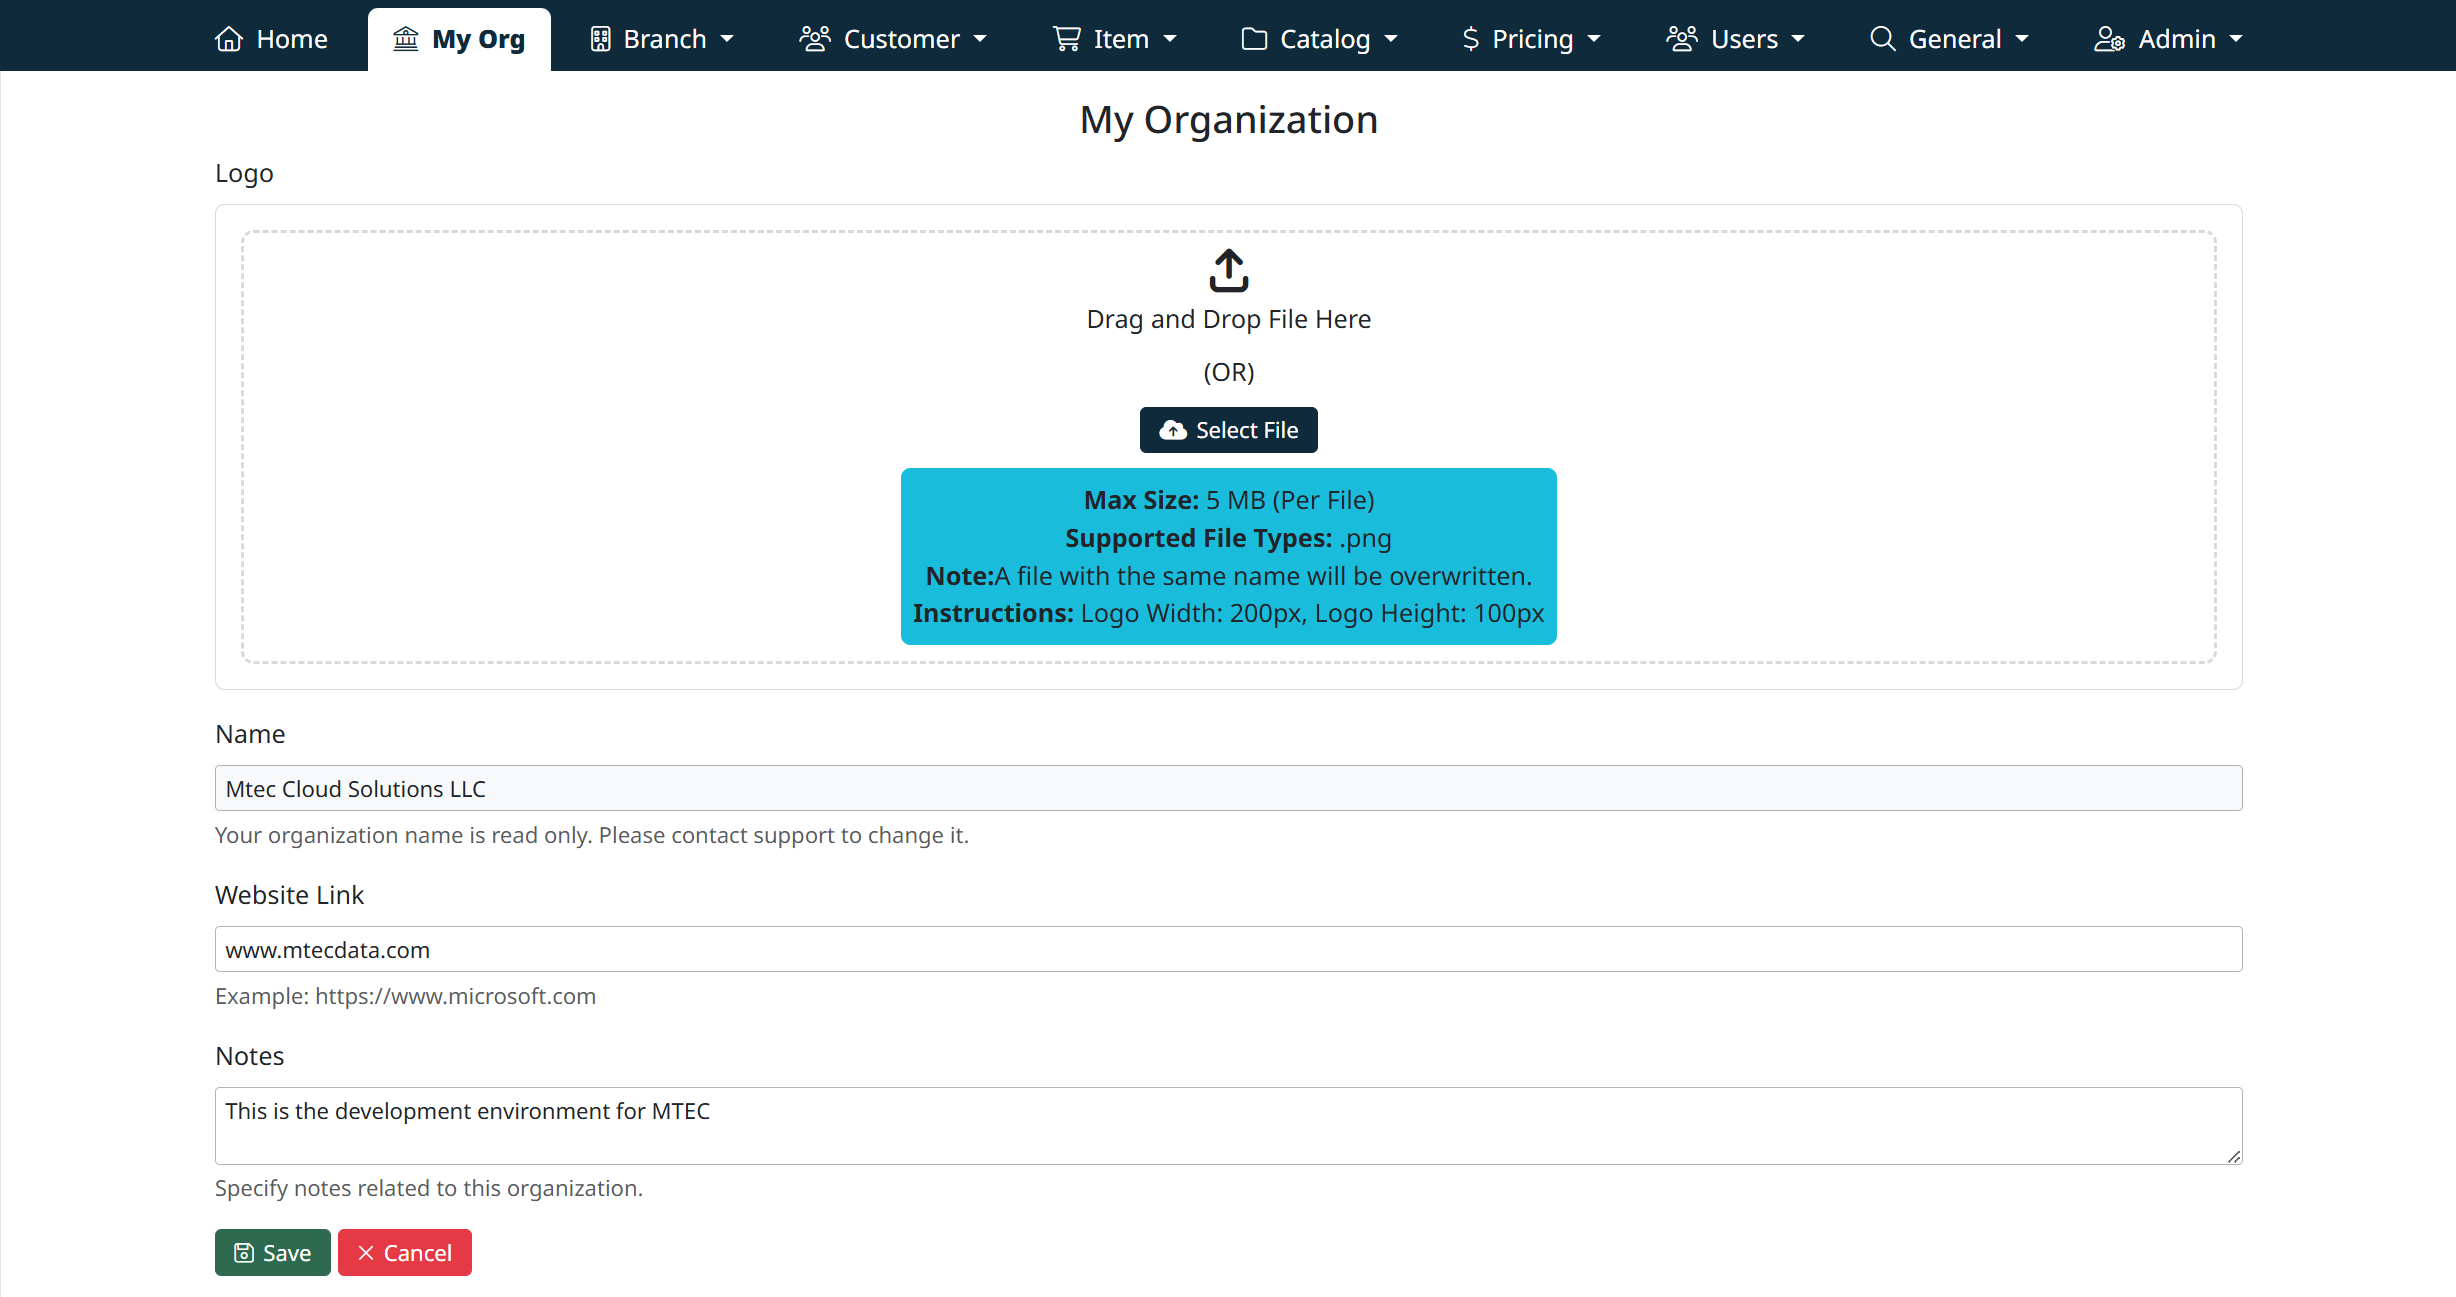Click the Branch building icon
Image resolution: width=2456 pixels, height=1297 pixels.
pyautogui.click(x=600, y=39)
